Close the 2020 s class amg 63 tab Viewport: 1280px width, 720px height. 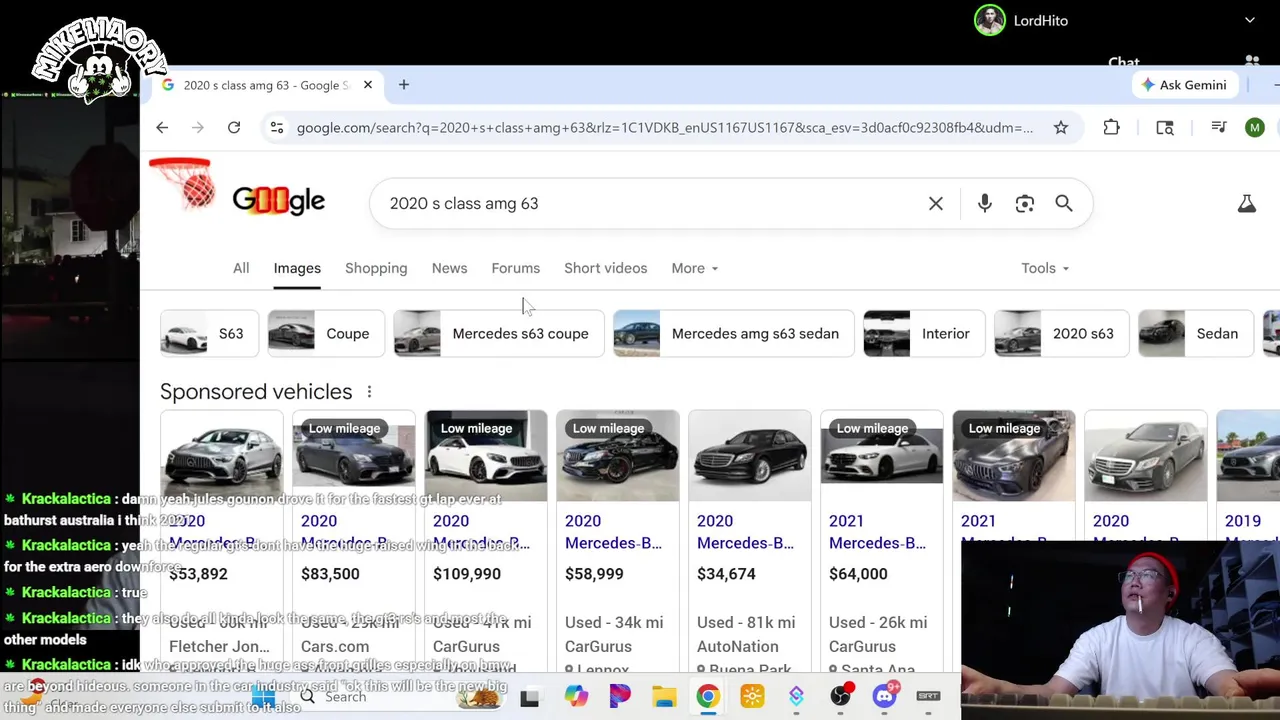click(367, 85)
